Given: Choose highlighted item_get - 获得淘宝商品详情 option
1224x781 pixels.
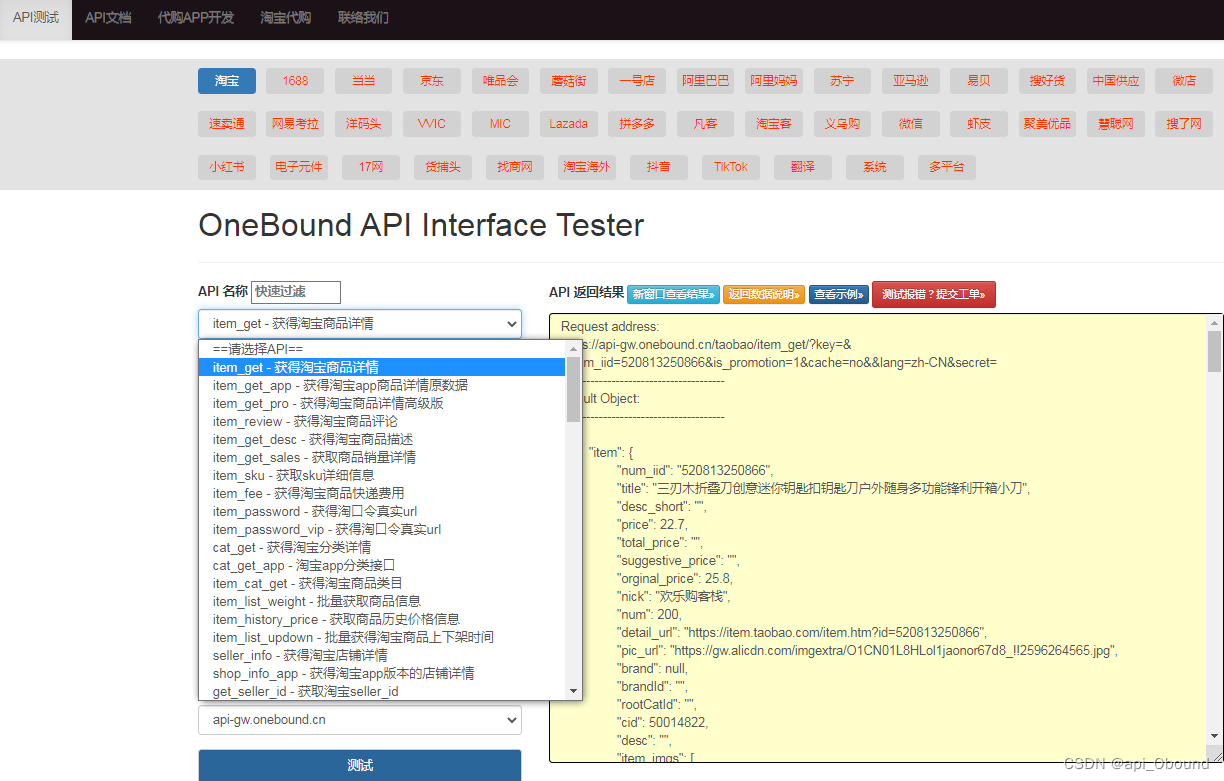Looking at the screenshot, I should (383, 367).
